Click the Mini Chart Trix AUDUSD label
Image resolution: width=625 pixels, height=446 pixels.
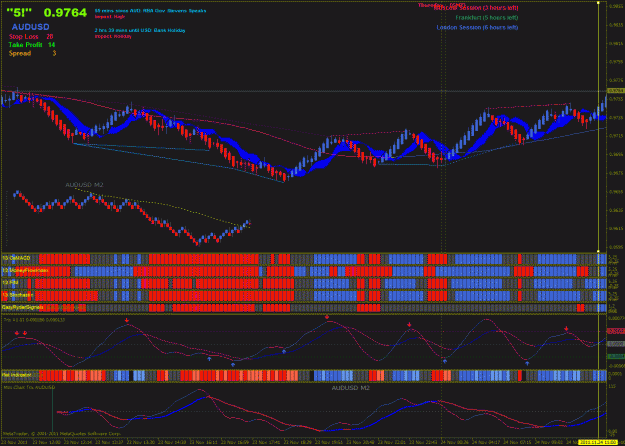[29, 387]
